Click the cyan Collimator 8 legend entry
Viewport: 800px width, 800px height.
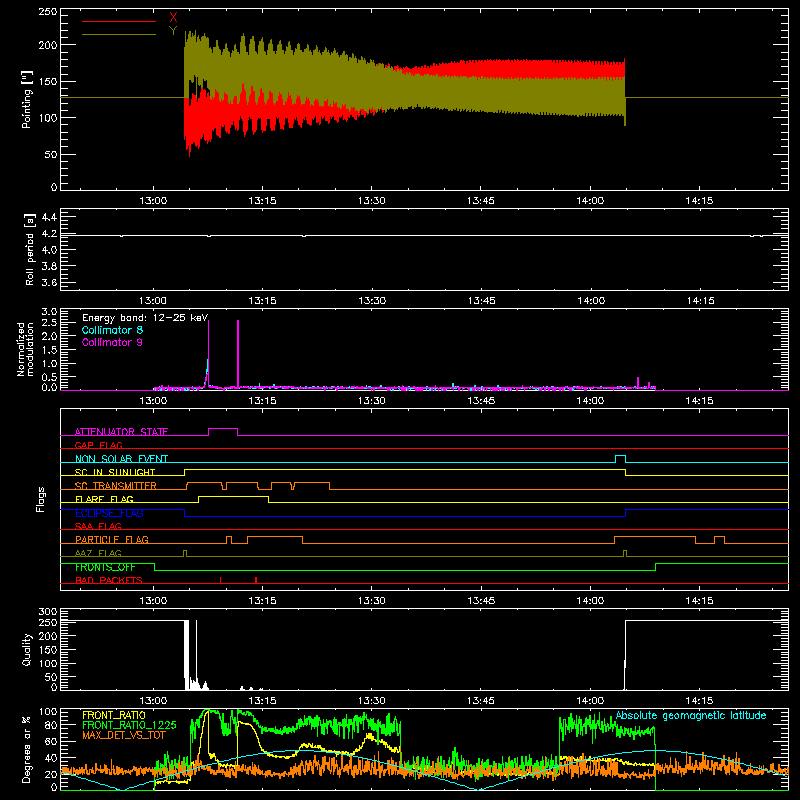[112, 330]
